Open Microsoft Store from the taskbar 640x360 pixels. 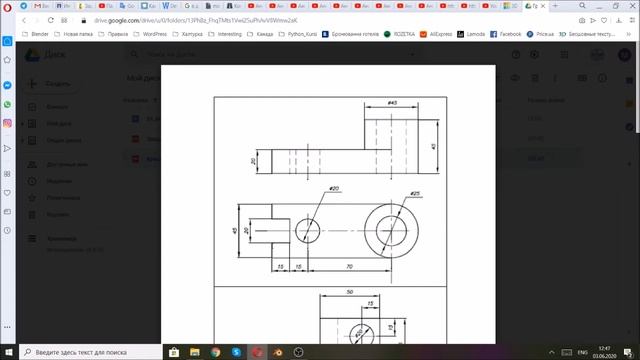point(174,352)
